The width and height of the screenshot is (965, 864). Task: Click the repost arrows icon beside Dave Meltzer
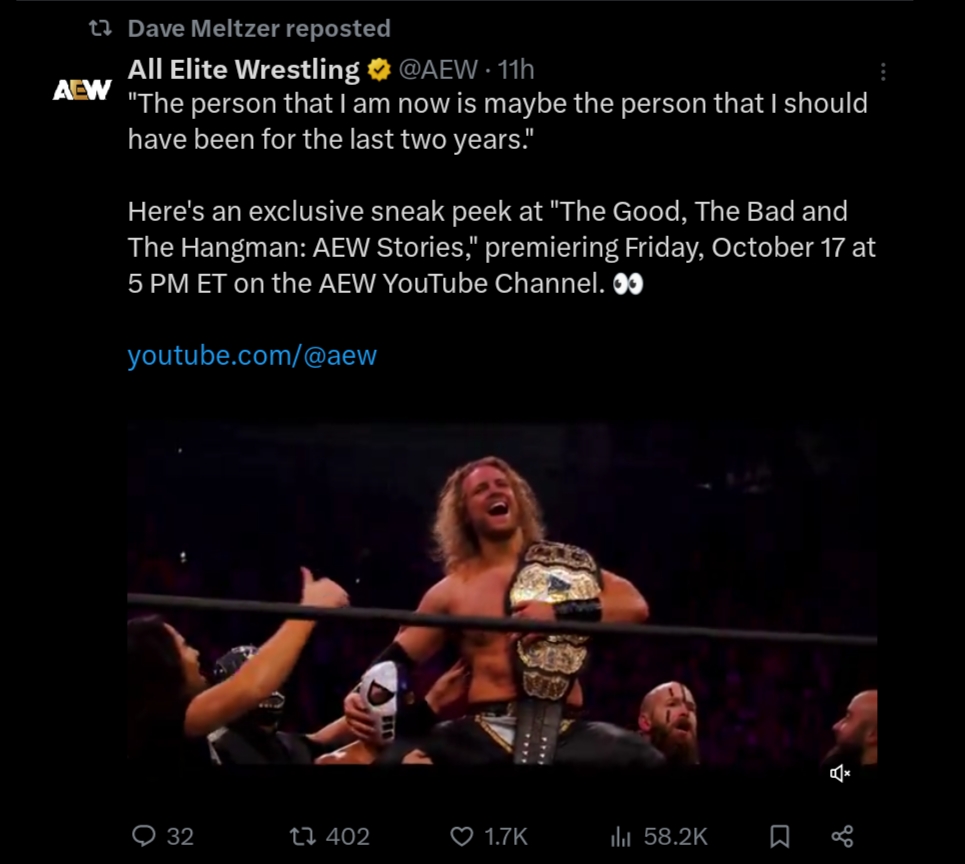pos(99,29)
